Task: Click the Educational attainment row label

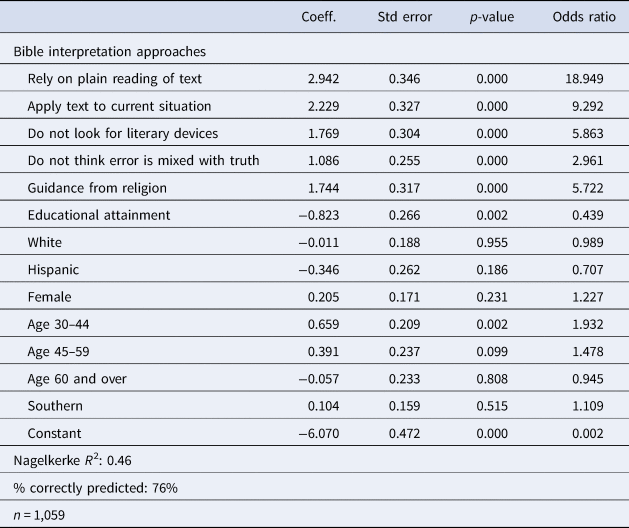Action: [x=99, y=214]
